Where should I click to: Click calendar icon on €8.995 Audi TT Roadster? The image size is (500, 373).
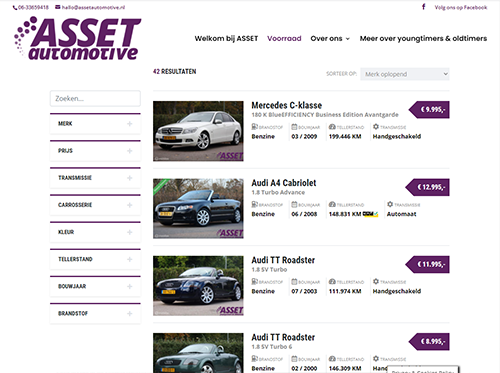[x=294, y=359]
